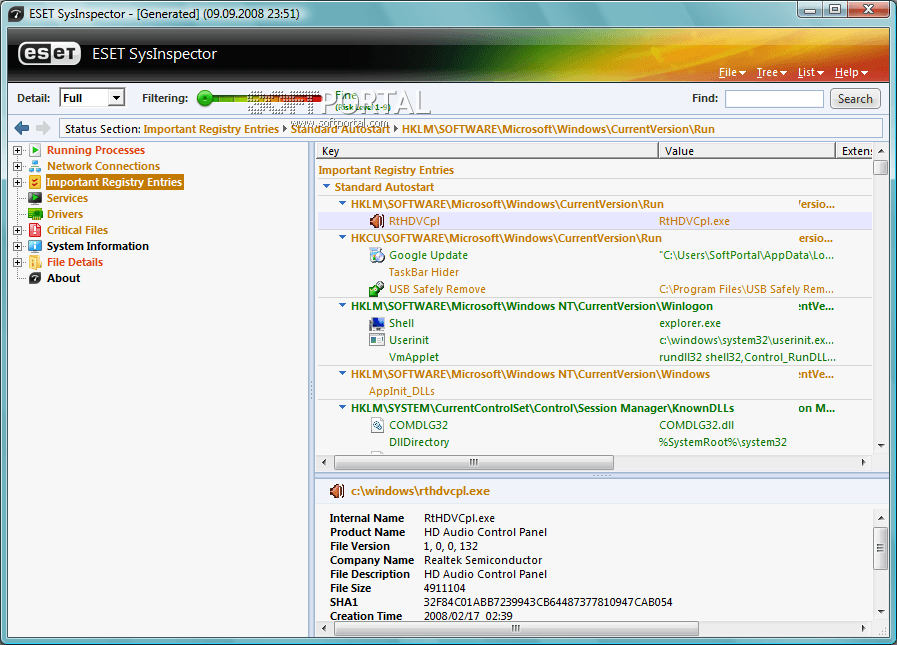Click Important Registry Entries breadcrumb link
This screenshot has height=645, width=897.
click(x=211, y=129)
